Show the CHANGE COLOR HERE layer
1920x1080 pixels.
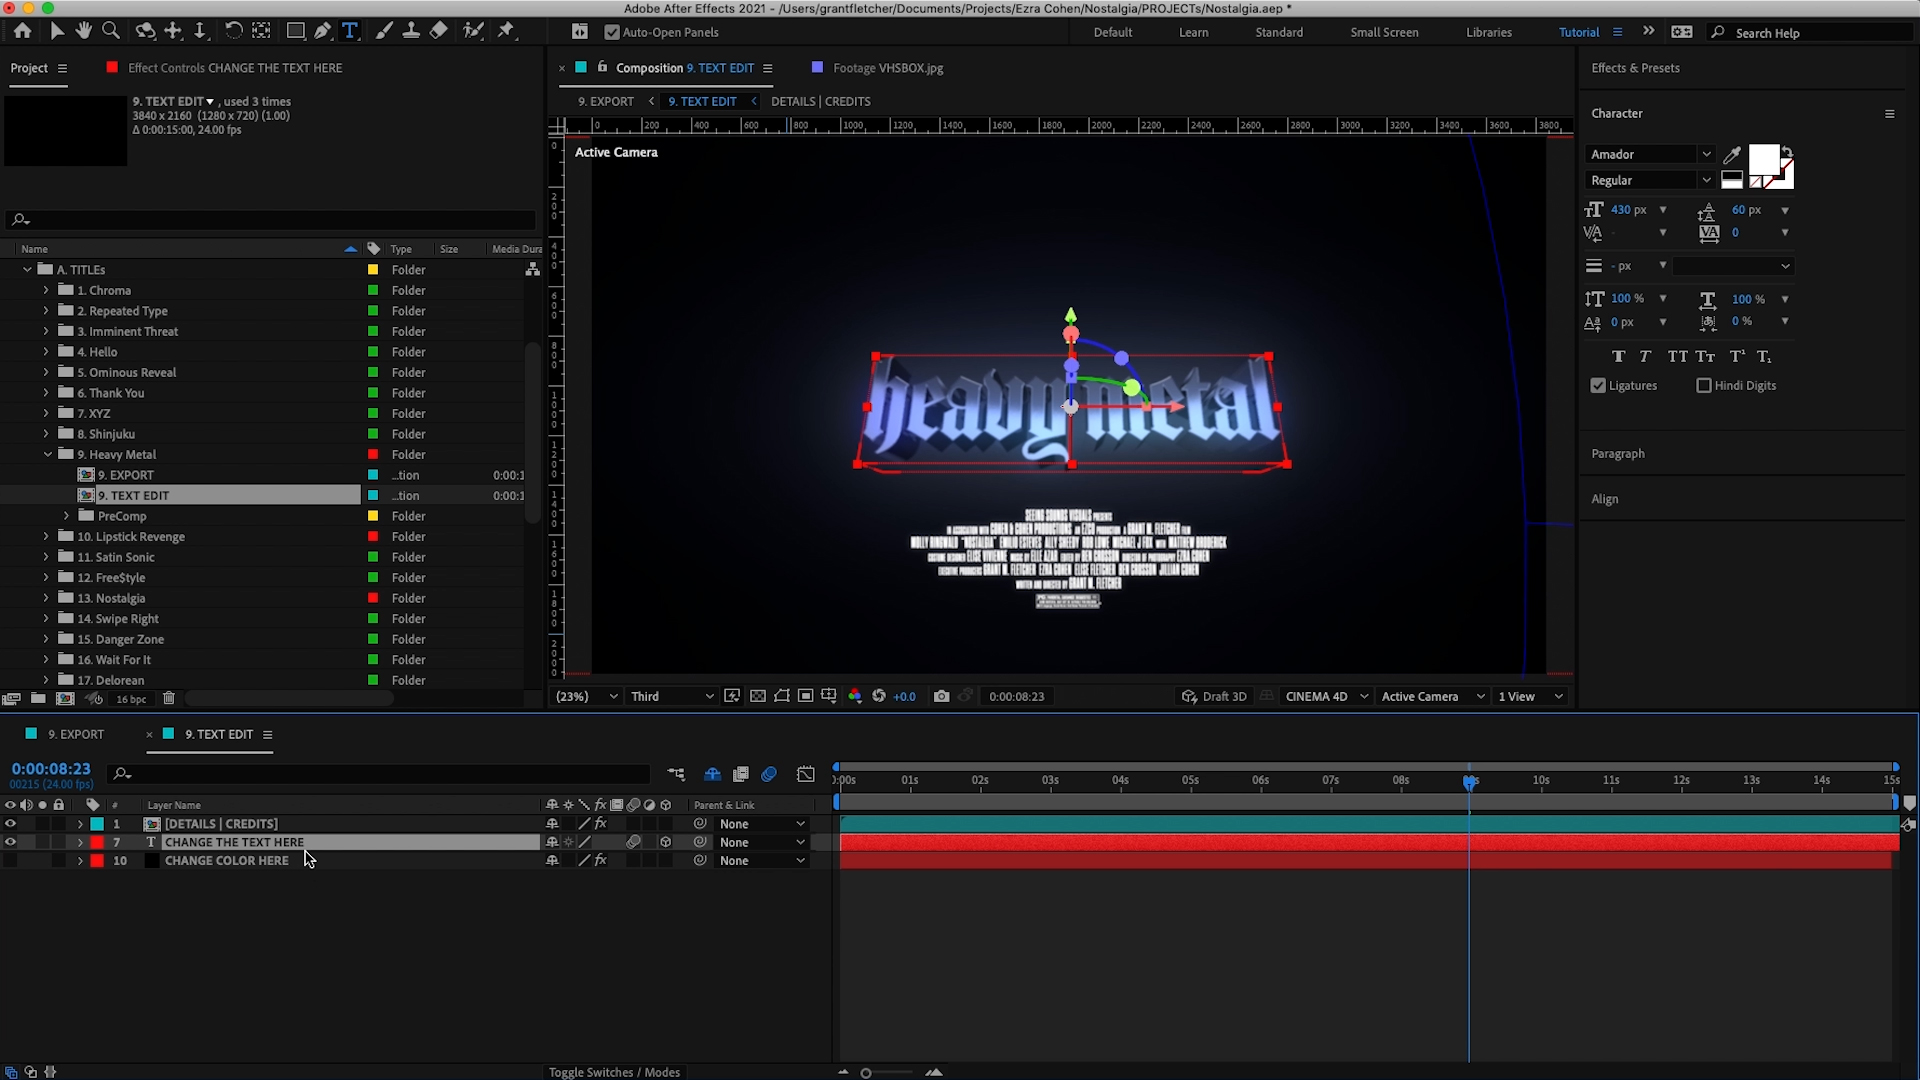point(10,860)
